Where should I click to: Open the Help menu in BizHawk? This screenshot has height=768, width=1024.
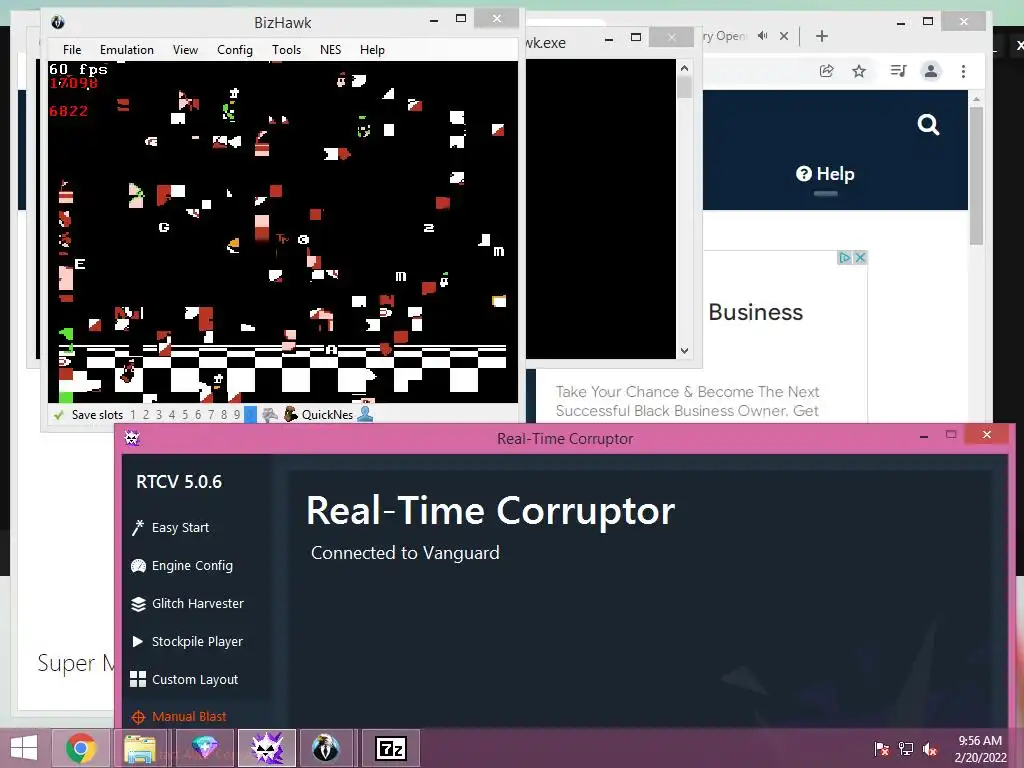[x=372, y=50]
